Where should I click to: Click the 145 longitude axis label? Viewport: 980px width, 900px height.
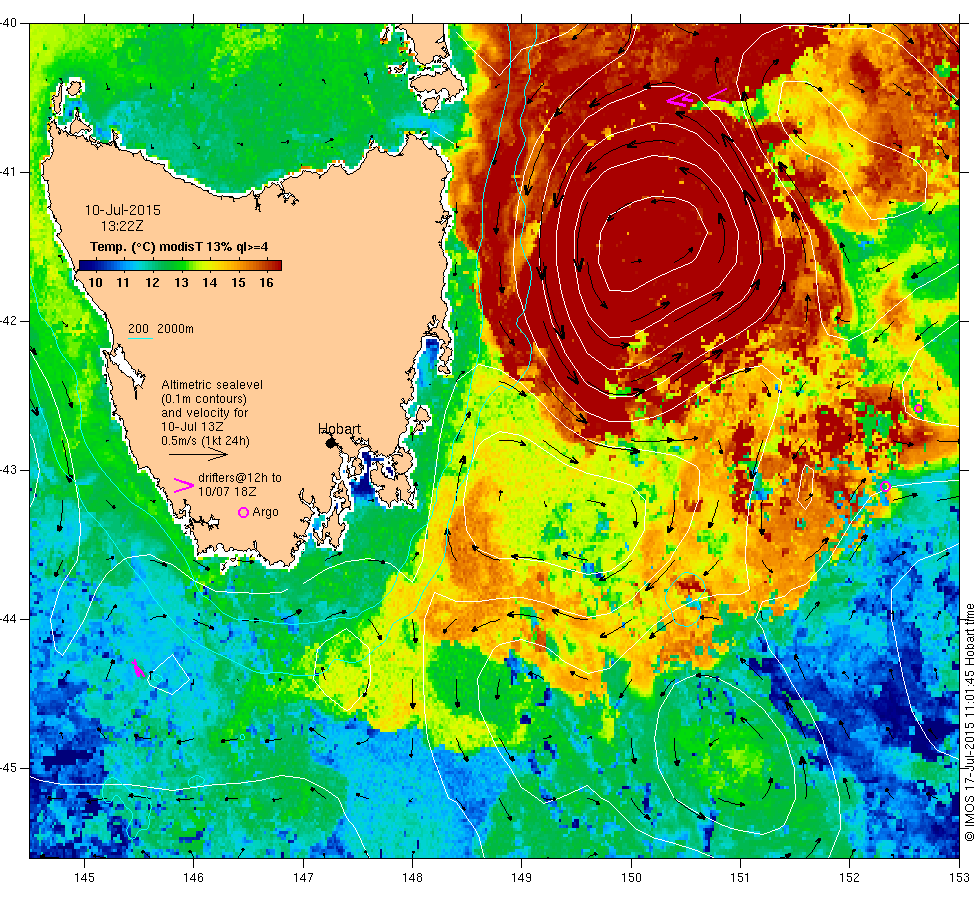coord(84,878)
